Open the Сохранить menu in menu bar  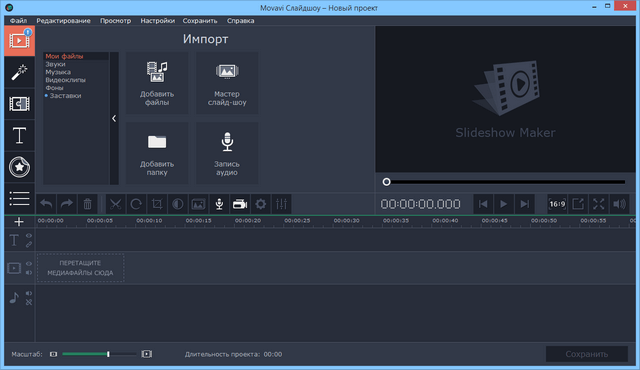click(x=200, y=21)
